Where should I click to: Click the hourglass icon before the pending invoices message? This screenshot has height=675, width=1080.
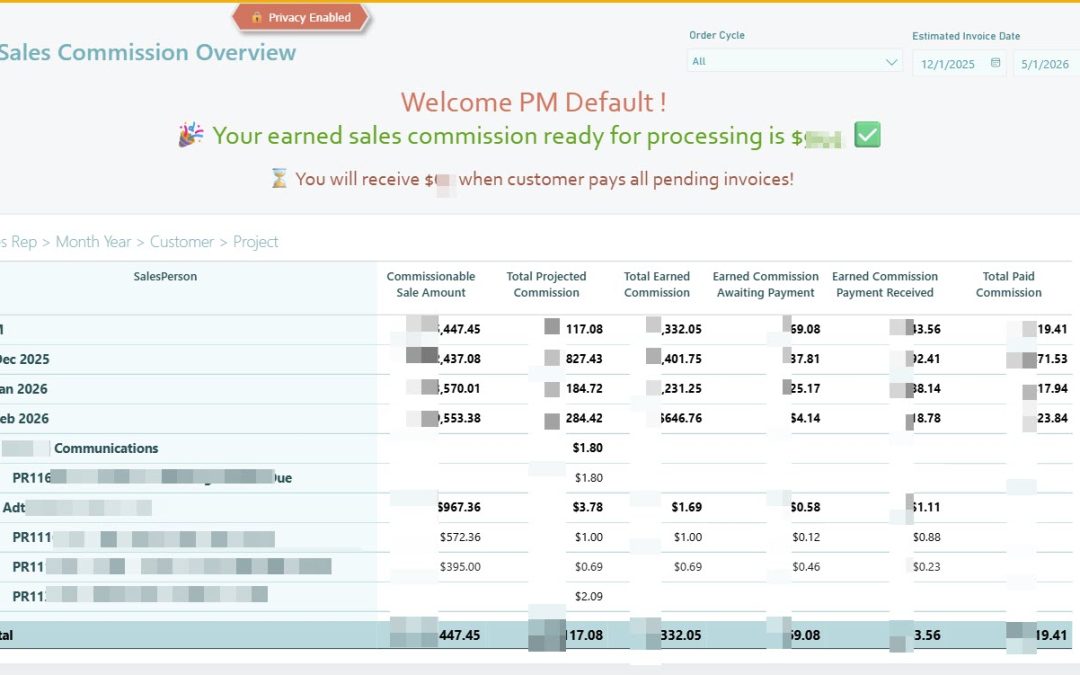278,178
